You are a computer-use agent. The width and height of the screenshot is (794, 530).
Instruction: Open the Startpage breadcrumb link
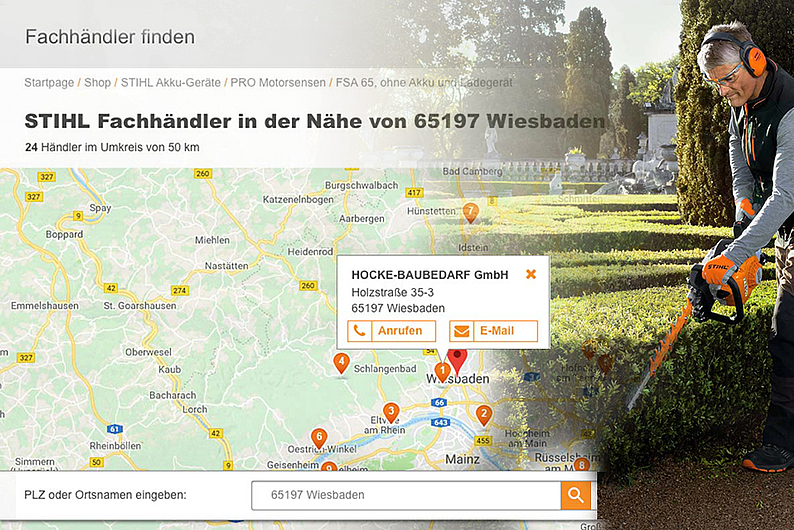(49, 83)
